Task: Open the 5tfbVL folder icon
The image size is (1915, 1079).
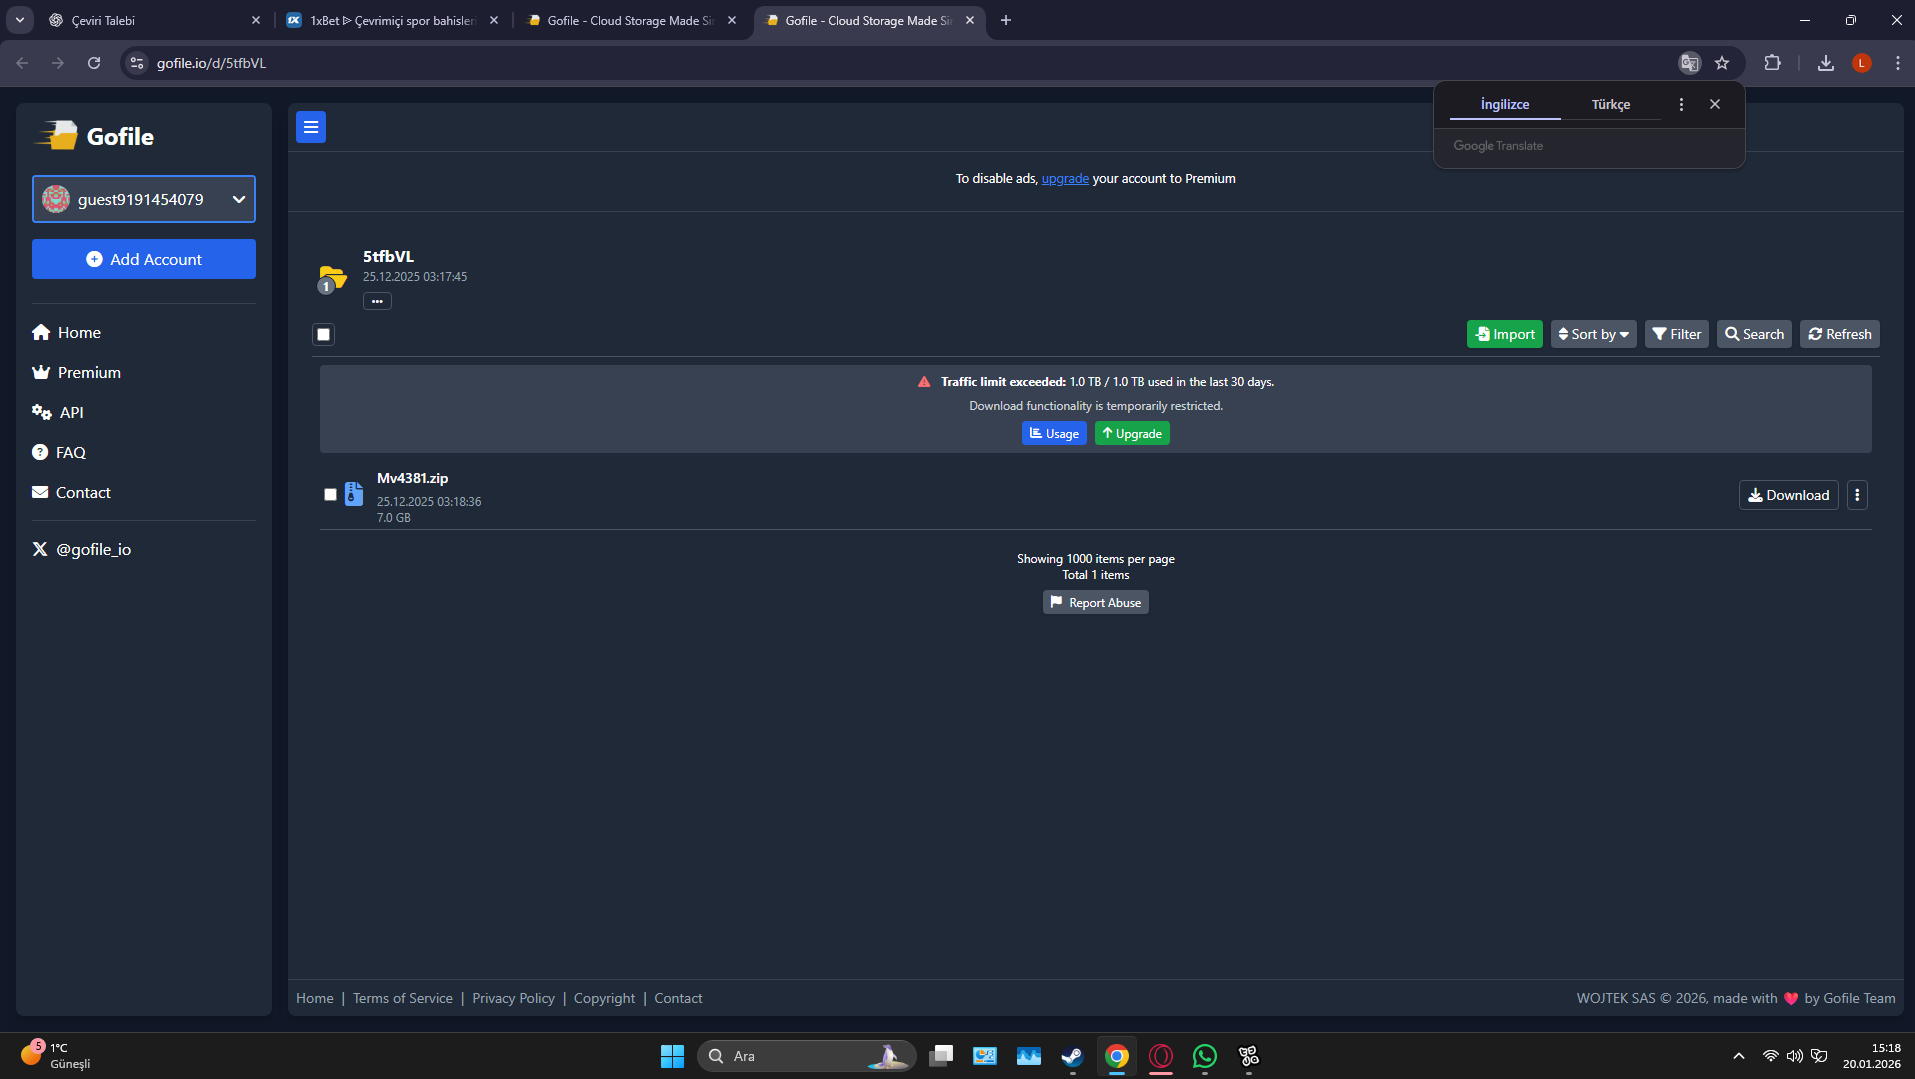Action: tap(332, 278)
